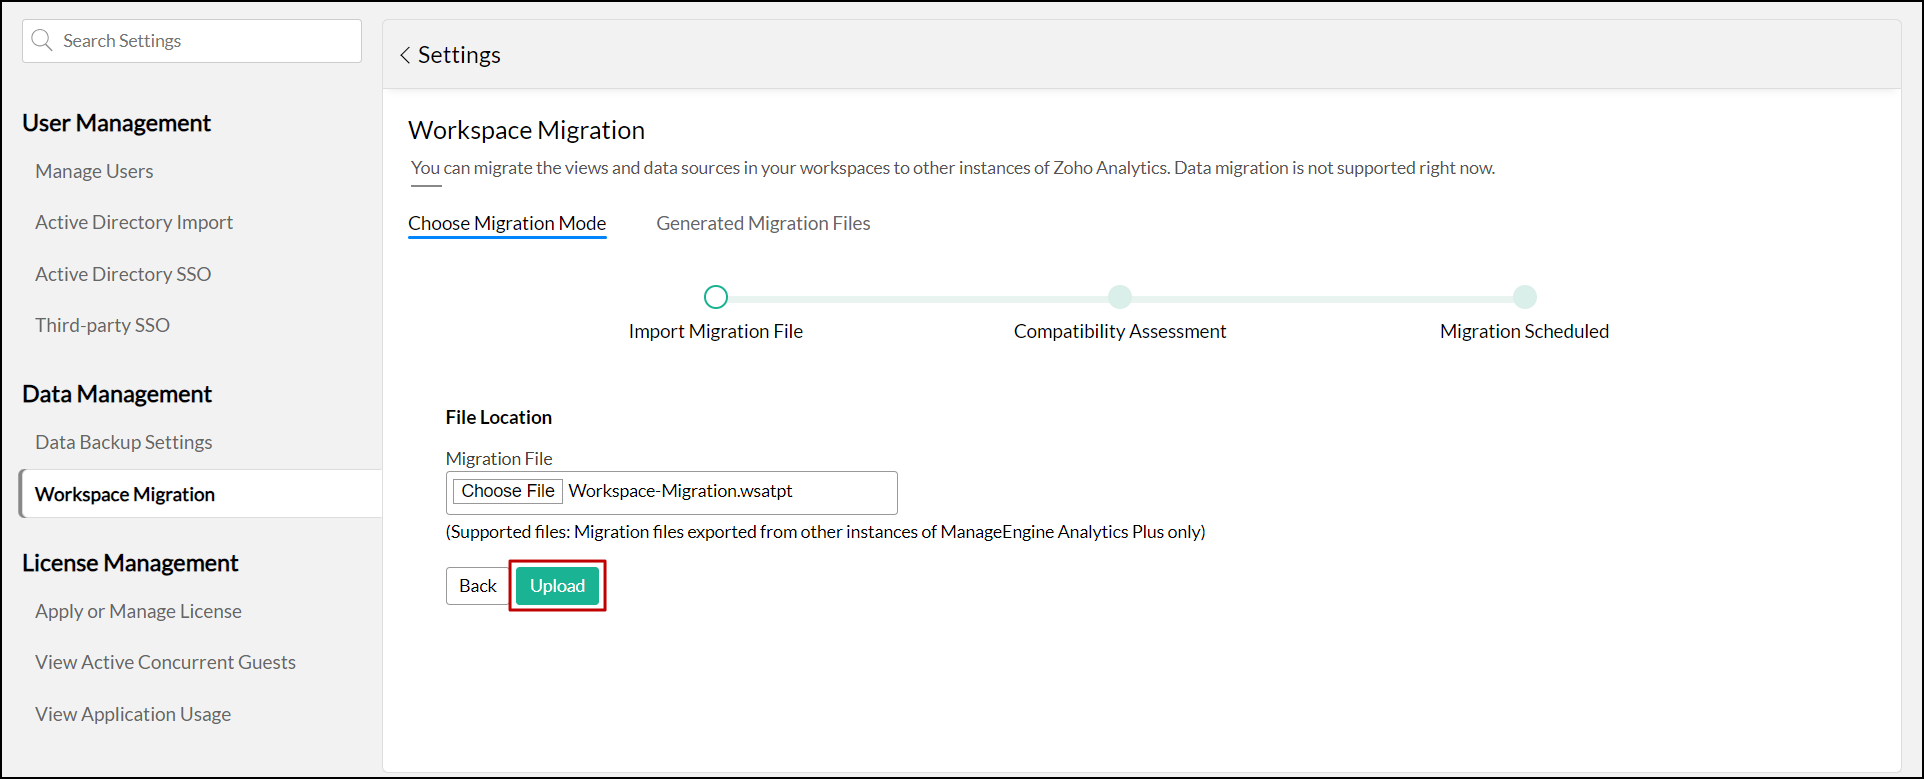This screenshot has height=779, width=1924.
Task: Switch to Generated Migration Files tab
Action: [763, 224]
